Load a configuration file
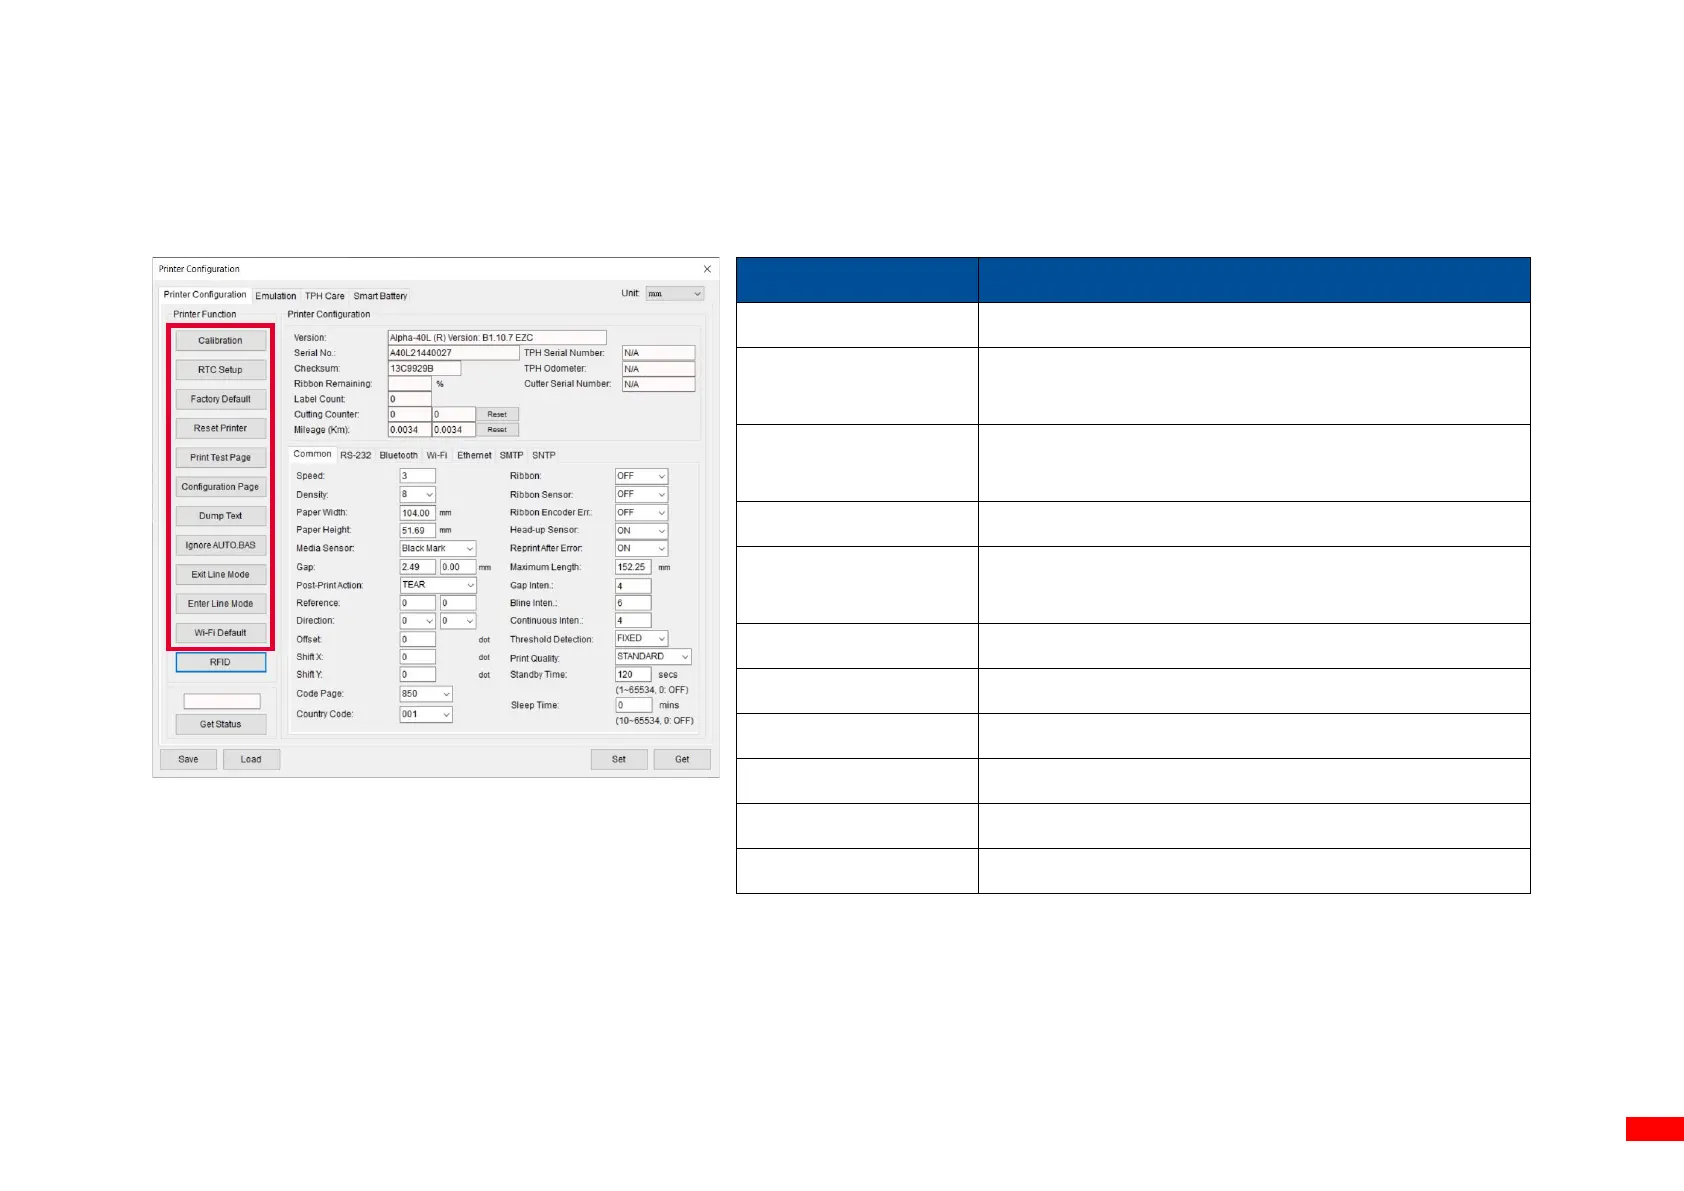 click(251, 759)
